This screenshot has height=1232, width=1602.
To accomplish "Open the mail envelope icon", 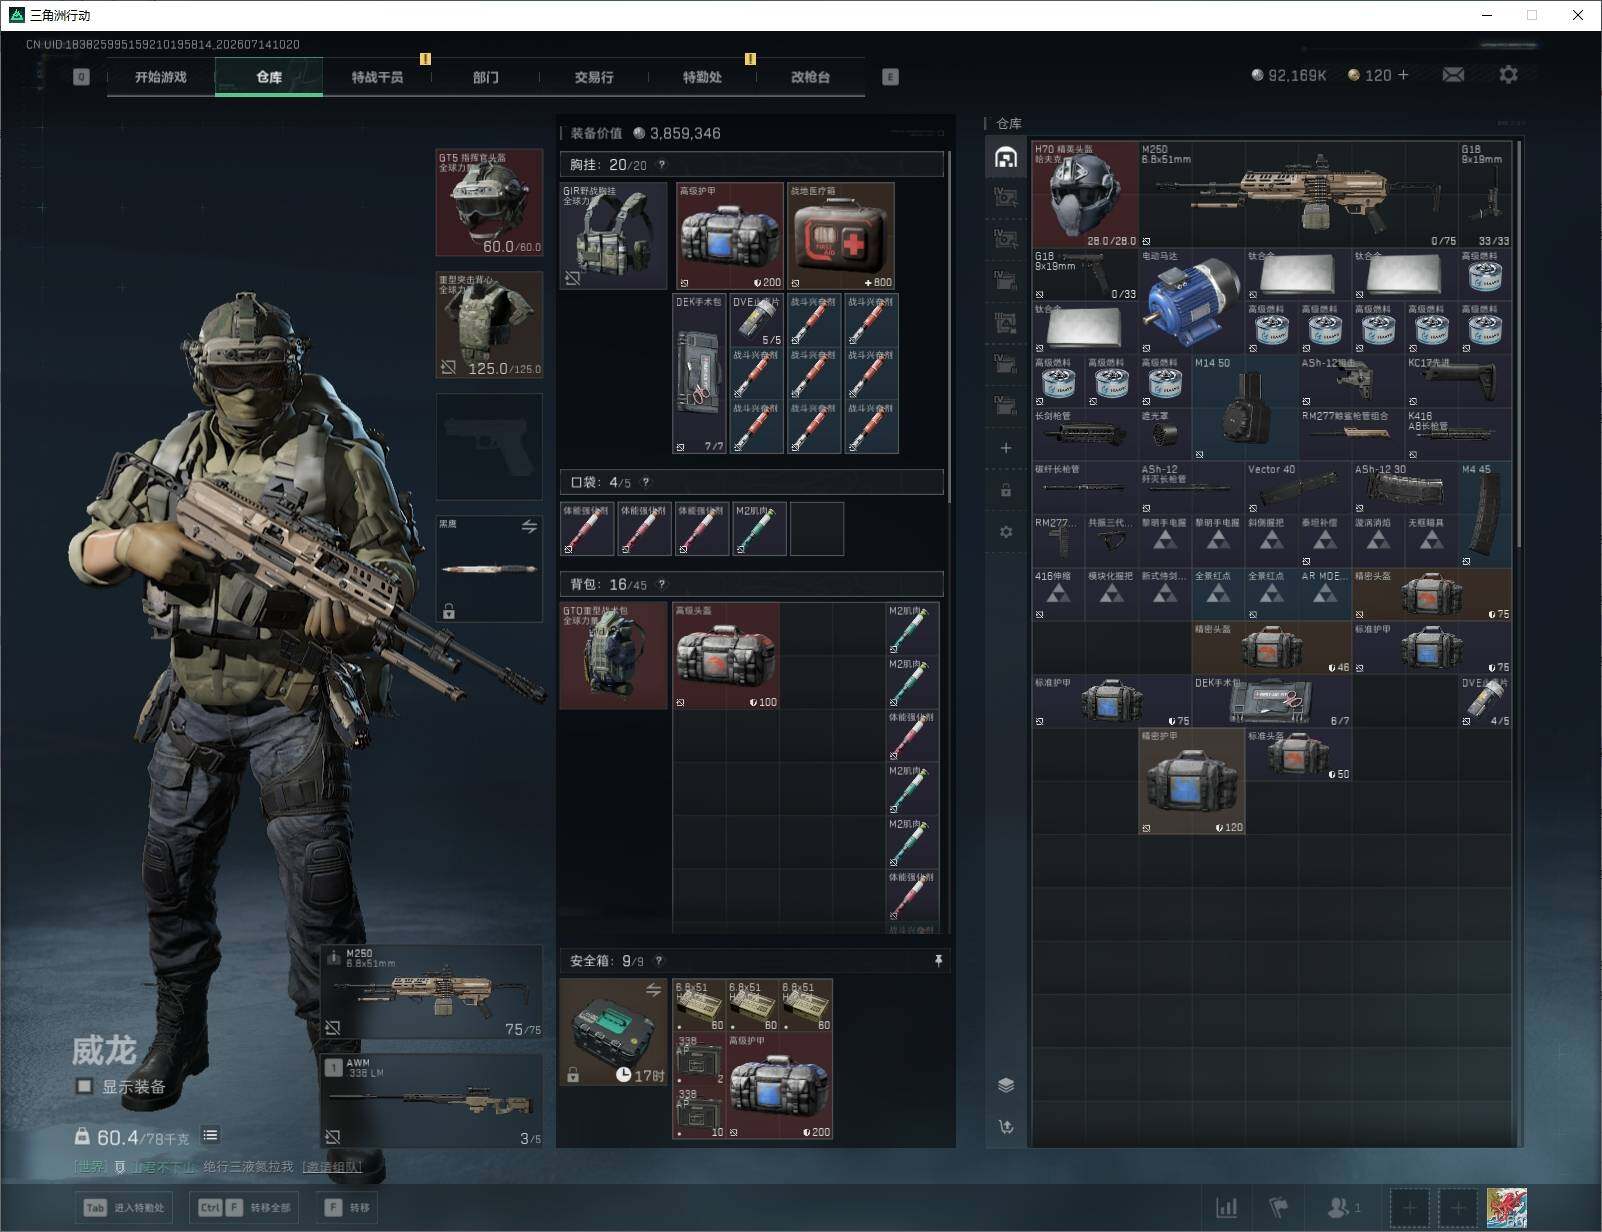I will 1453,75.
